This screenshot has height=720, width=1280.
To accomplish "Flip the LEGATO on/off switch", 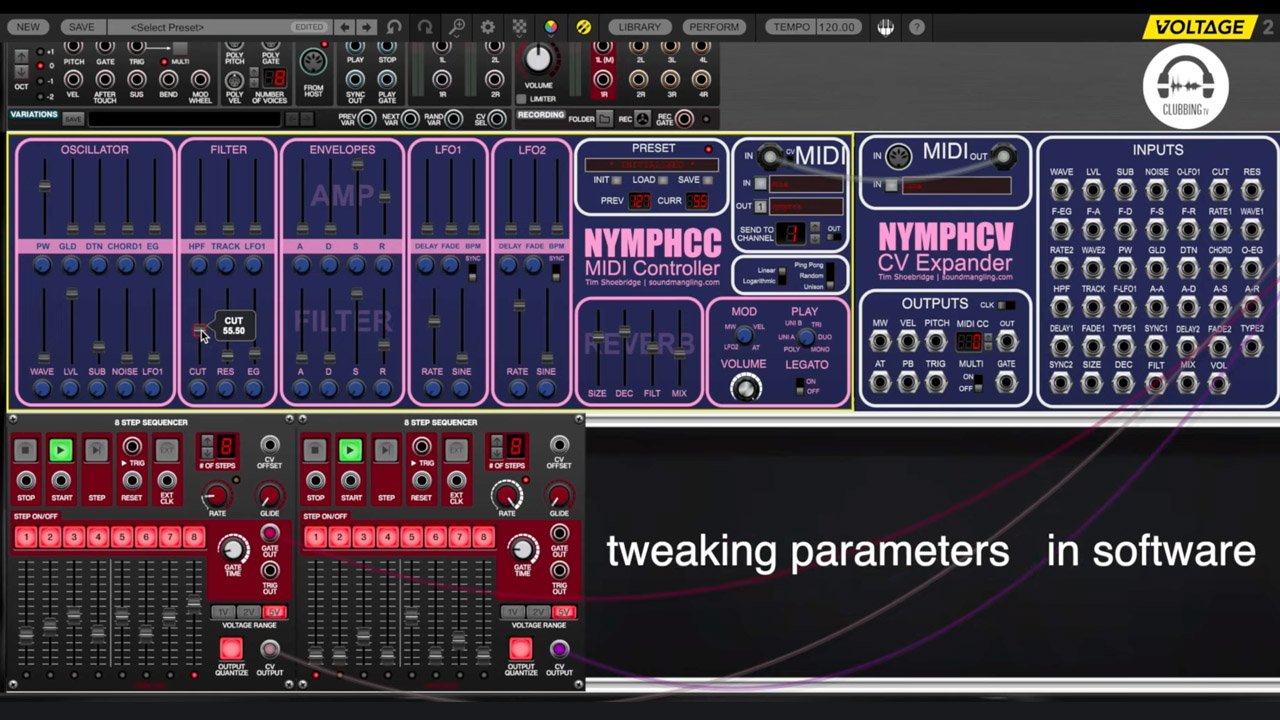I will (799, 386).
